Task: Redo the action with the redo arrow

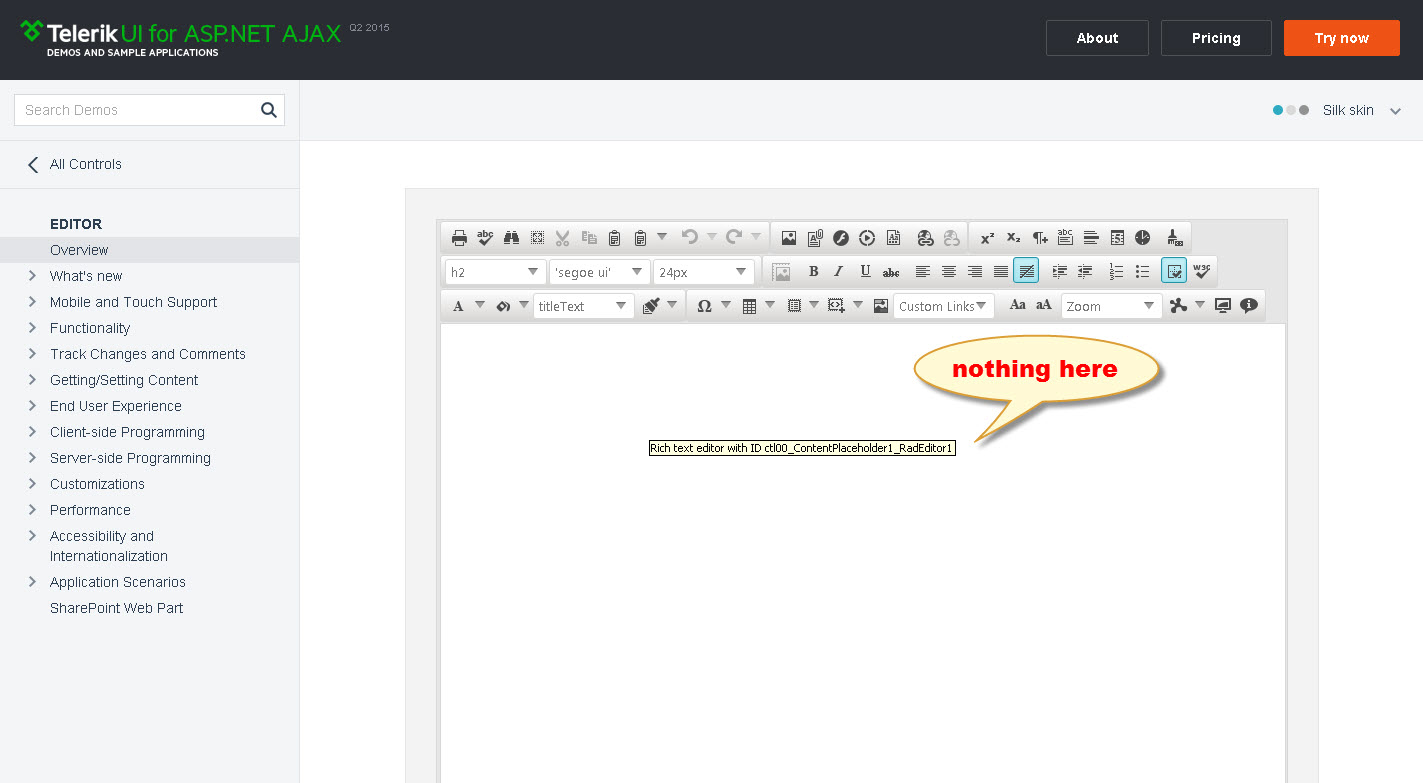Action: (733, 237)
